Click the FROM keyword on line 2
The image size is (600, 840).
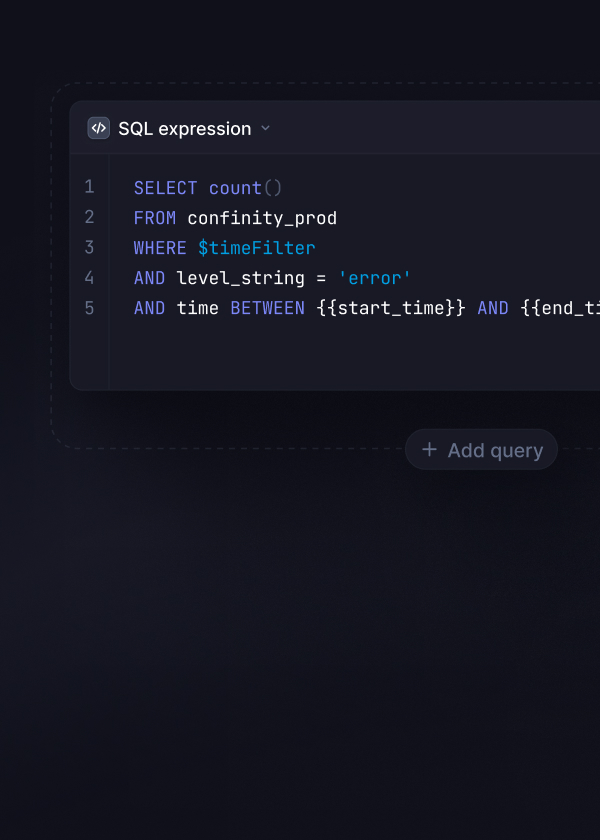(x=155, y=218)
